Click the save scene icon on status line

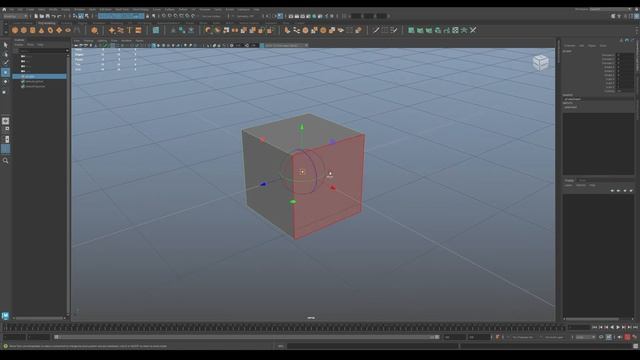47,16
